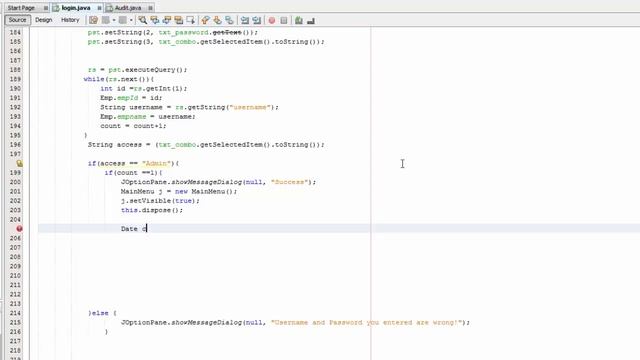Click on 'String access' declaration line

206,145
